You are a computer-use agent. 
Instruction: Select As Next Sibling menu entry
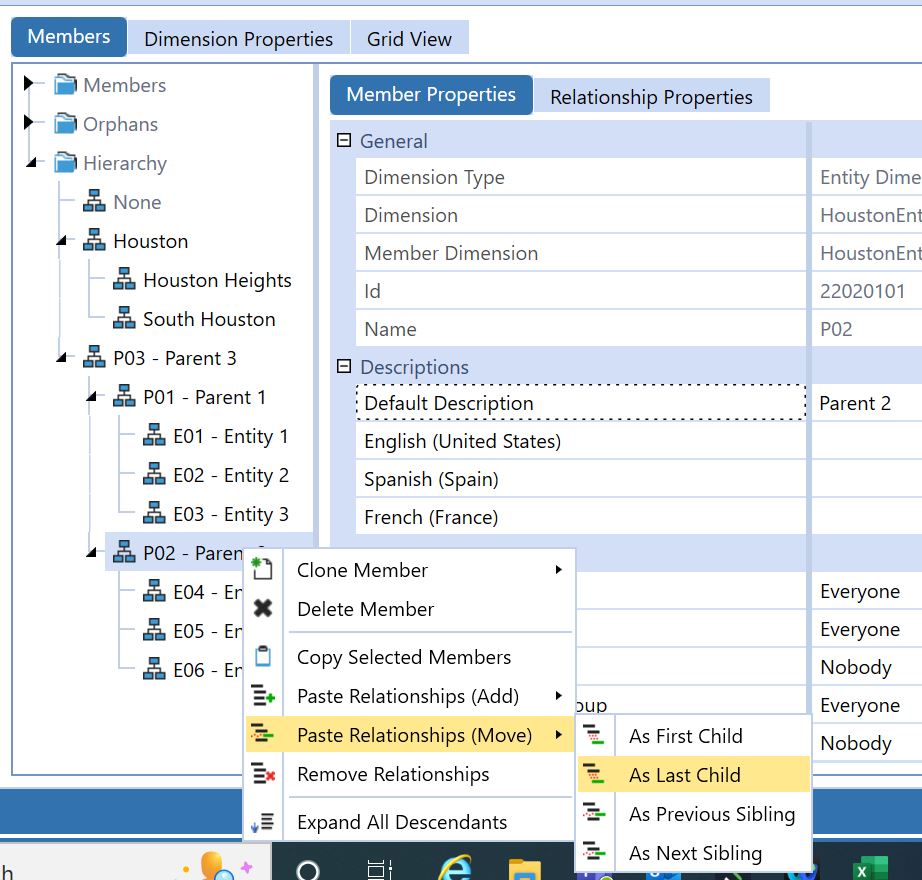tap(695, 853)
